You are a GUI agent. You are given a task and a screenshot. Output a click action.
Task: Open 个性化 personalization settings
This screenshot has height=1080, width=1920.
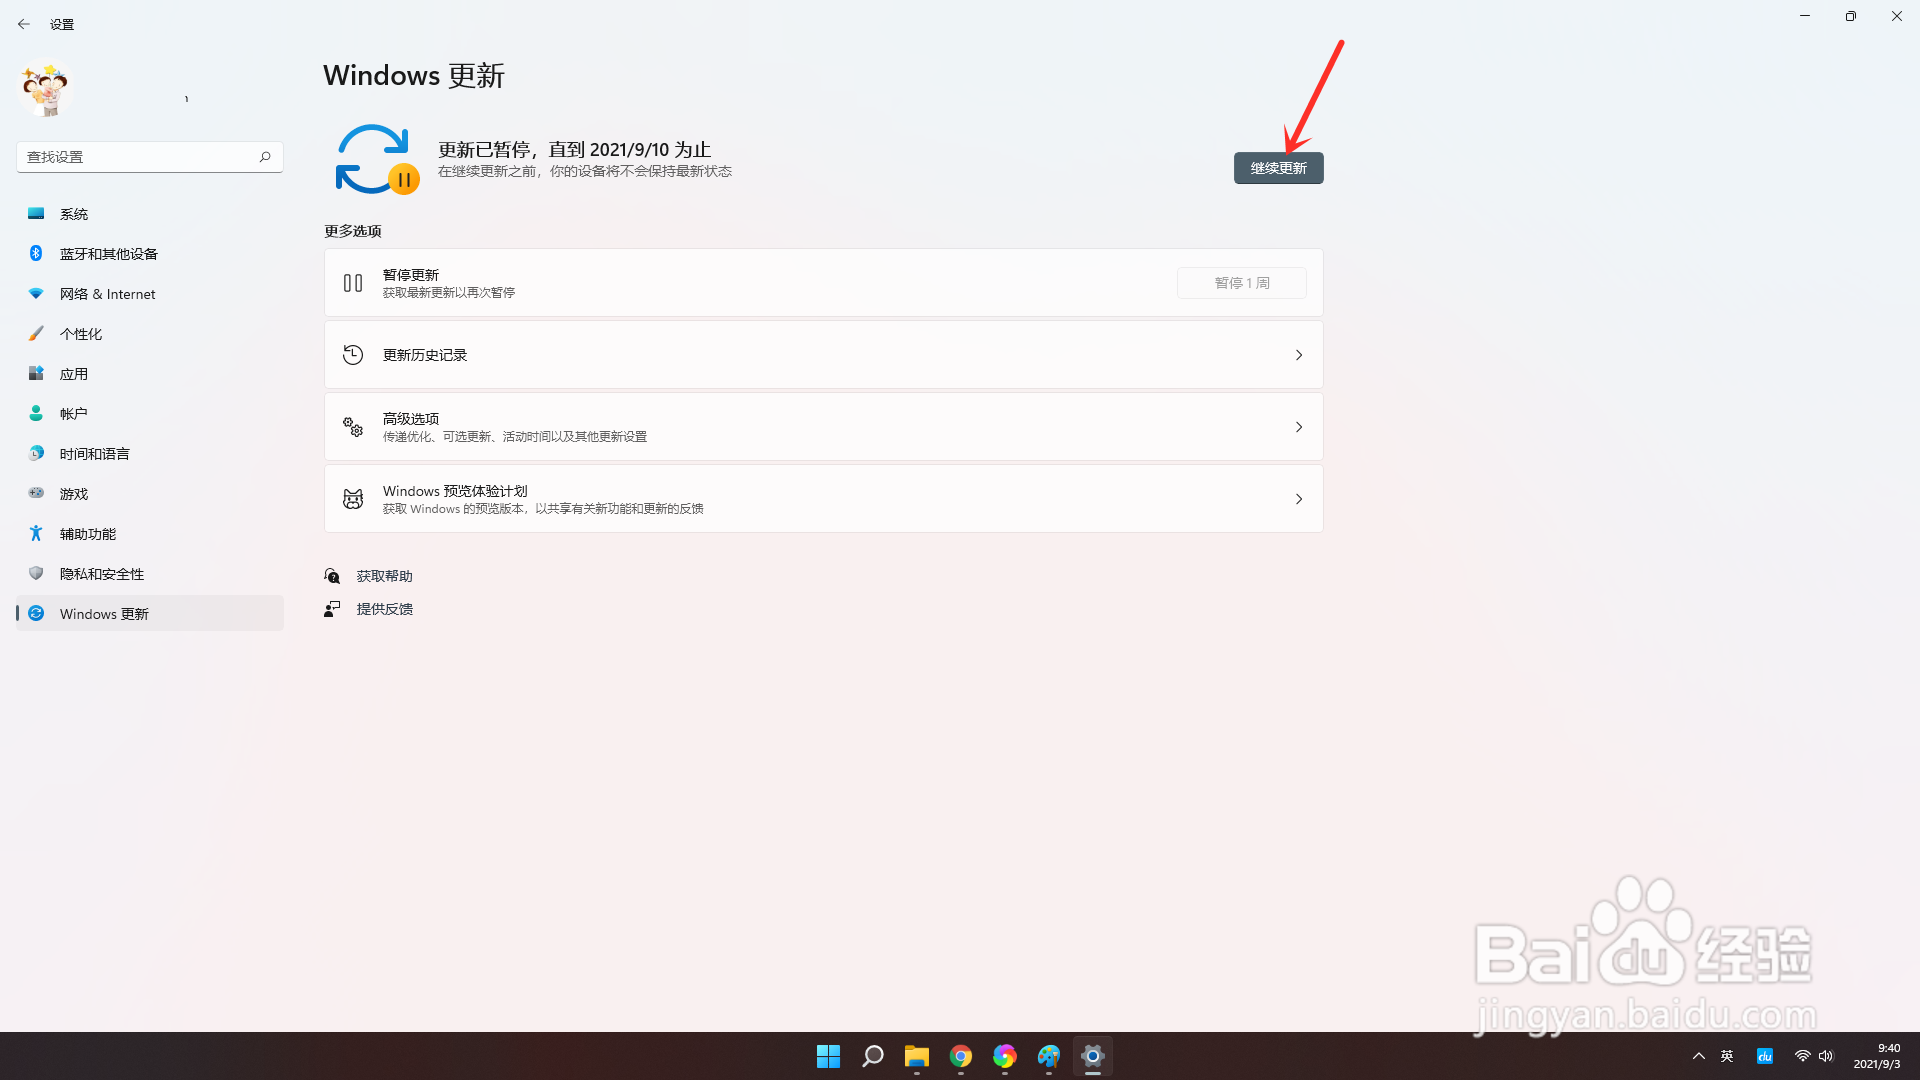(80, 334)
